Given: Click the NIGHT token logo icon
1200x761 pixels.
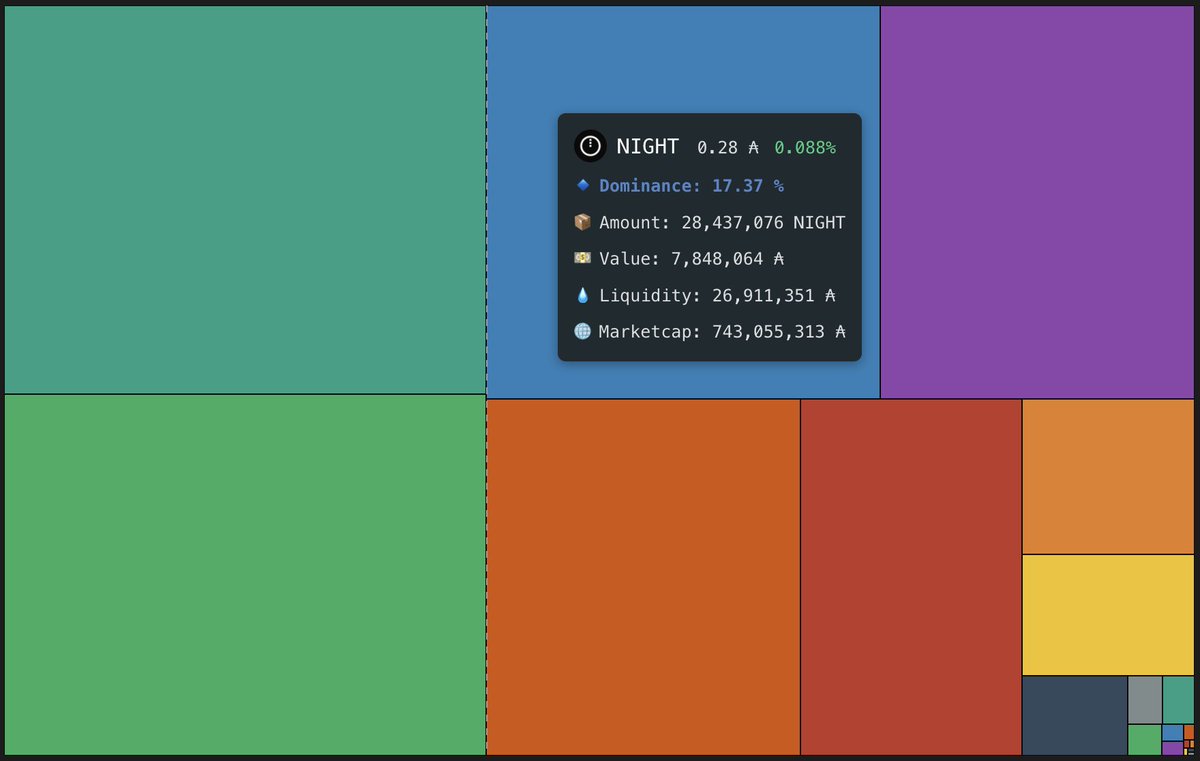Looking at the screenshot, I should (x=590, y=146).
